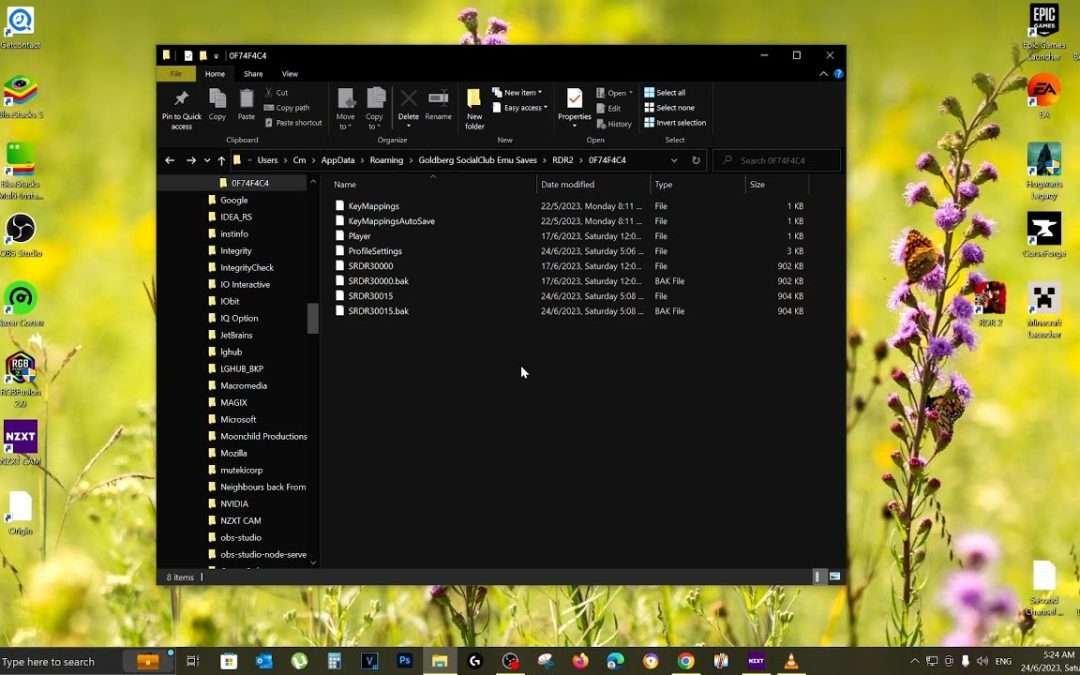
Task: Click Select all in the ribbon
Action: click(670, 93)
